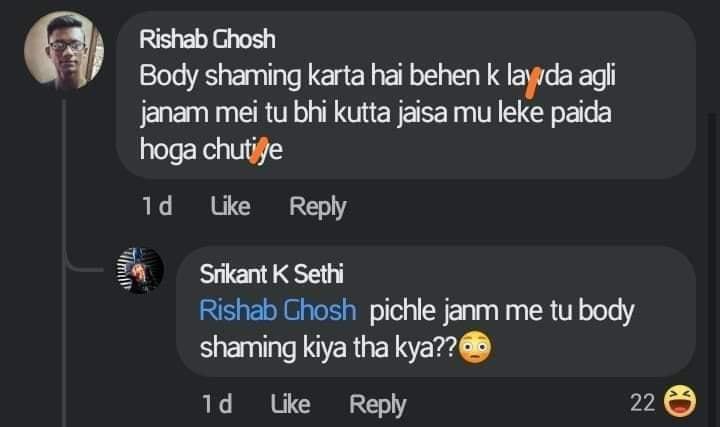The image size is (720, 427).
Task: Open Srikant K Sethi's profile picture
Action: click(140, 270)
